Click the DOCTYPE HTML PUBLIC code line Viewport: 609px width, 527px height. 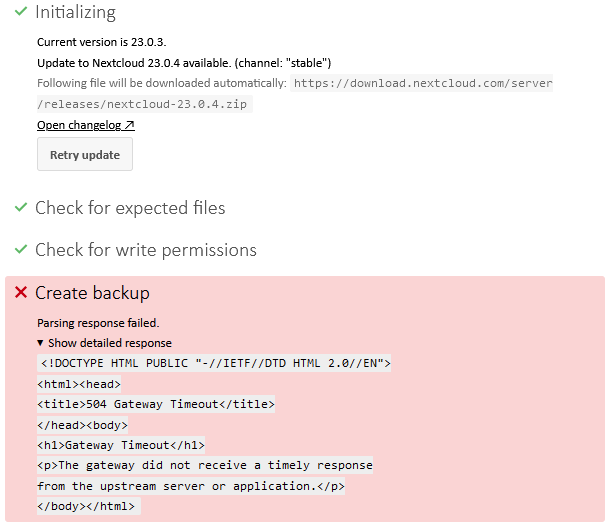(214, 363)
